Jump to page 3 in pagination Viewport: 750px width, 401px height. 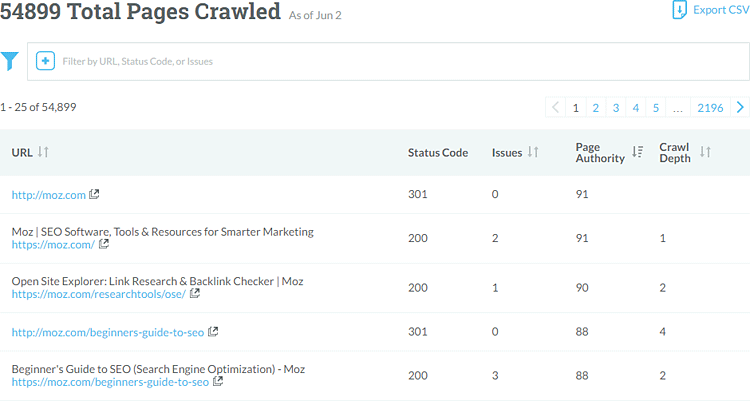[x=615, y=107]
